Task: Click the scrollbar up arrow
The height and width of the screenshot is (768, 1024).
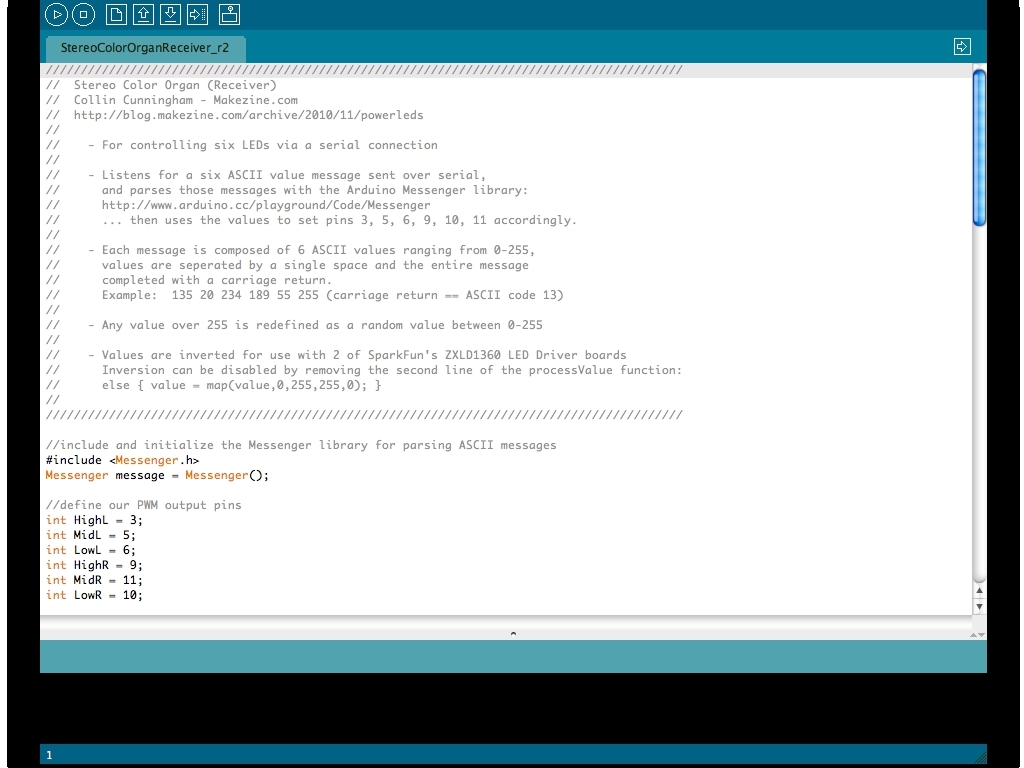Action: pos(979,590)
